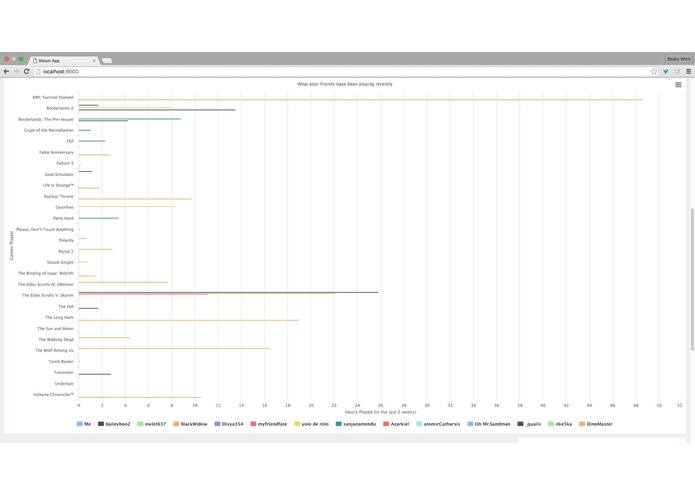Toggle the BlackWidow legend series
This screenshot has height=494, width=695.
(190, 424)
